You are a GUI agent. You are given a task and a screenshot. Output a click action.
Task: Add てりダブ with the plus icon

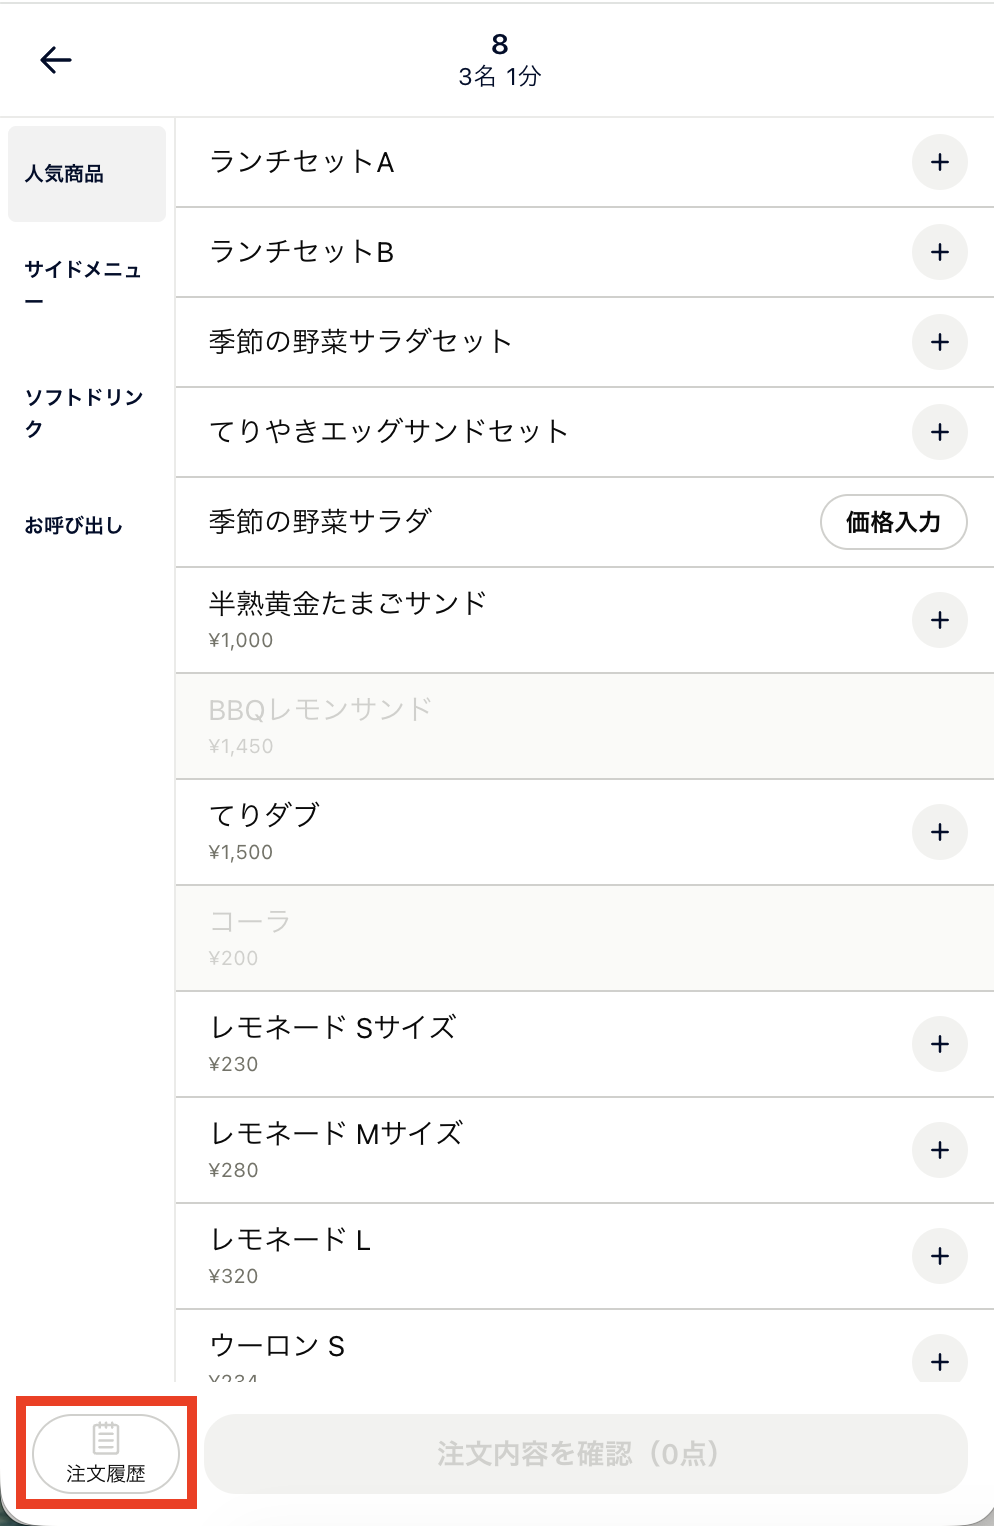[x=939, y=831]
